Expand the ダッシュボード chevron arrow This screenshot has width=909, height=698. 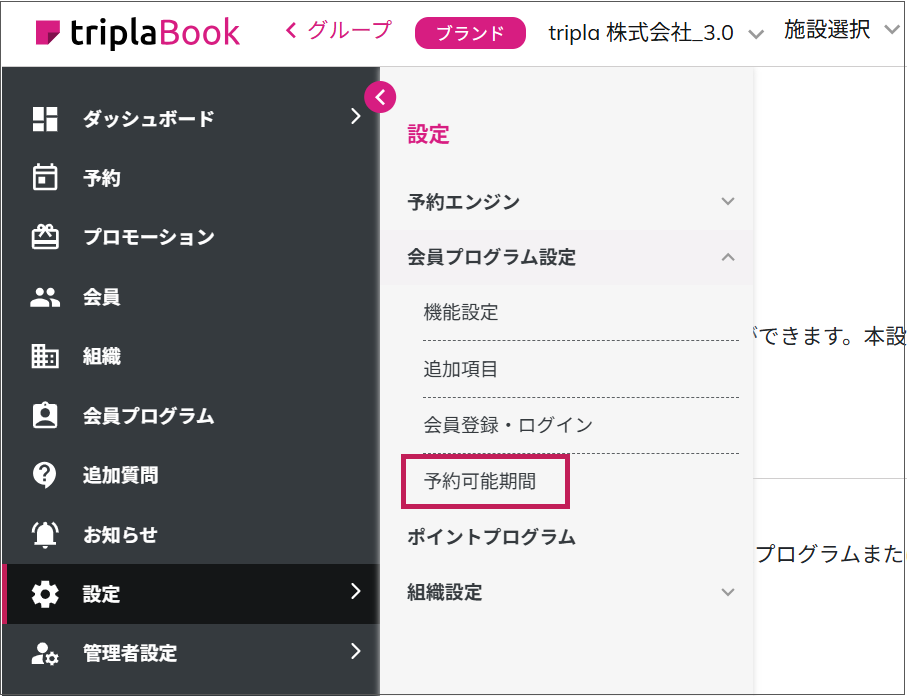tap(356, 117)
